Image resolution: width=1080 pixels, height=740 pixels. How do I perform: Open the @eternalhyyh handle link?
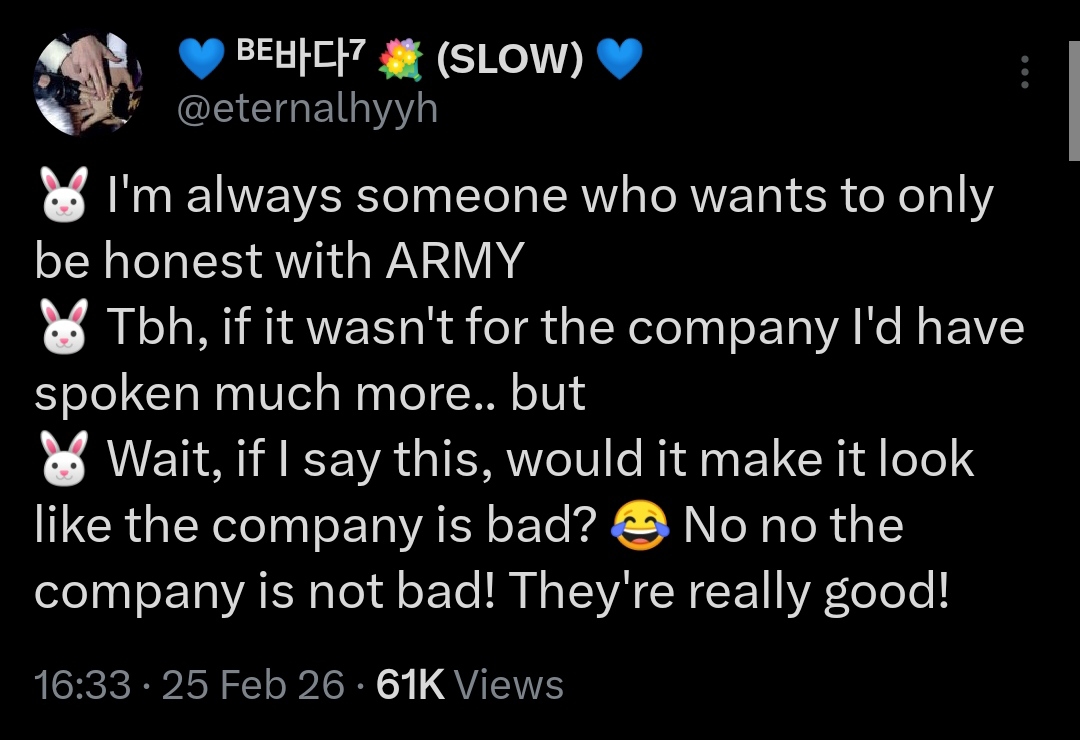click(307, 108)
